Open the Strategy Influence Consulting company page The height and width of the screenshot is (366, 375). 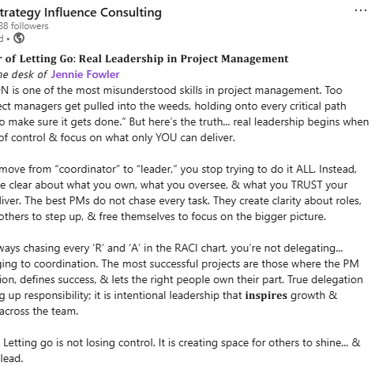point(81,13)
